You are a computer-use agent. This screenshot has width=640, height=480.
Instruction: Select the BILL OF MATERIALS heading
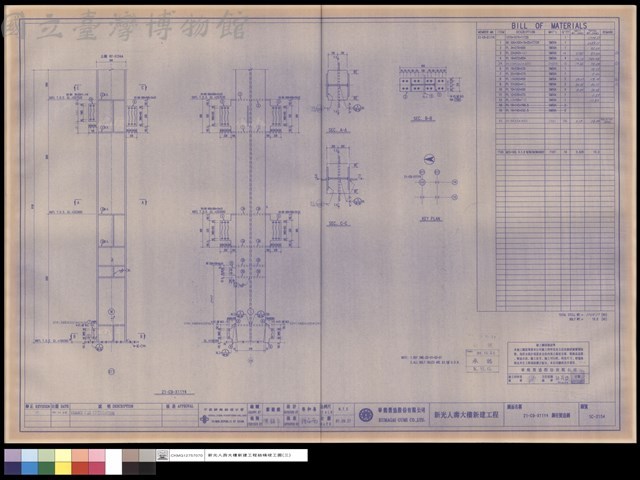(549, 25)
